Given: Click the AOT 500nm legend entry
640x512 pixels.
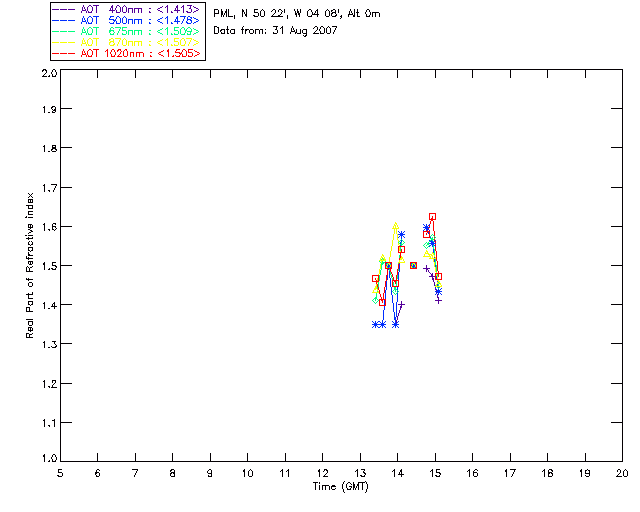Looking at the screenshot, I should pyautogui.click(x=126, y=20).
